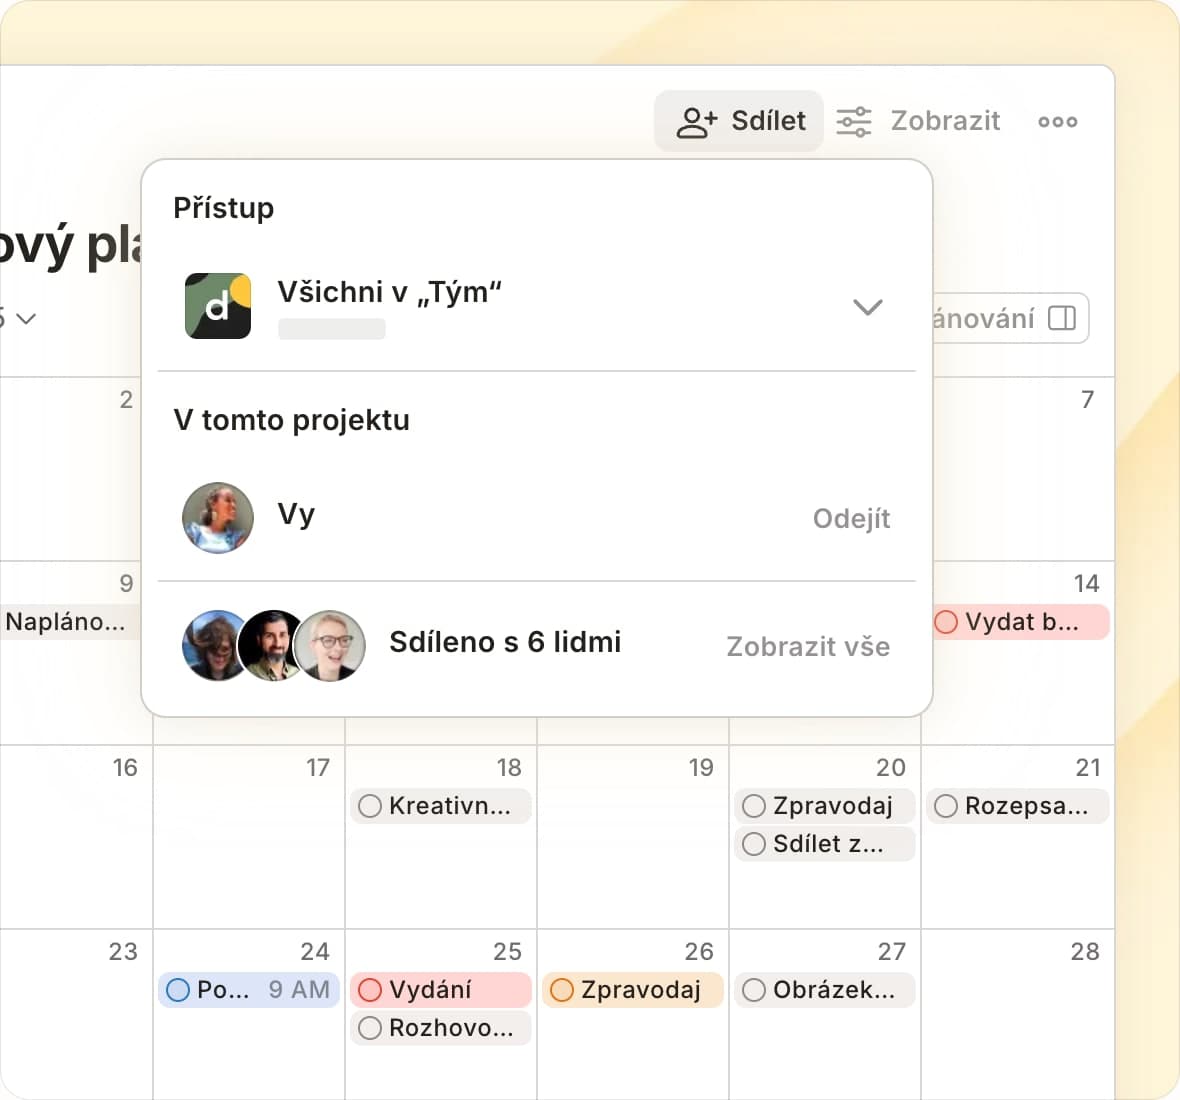Toggle the side panel layout icon
The height and width of the screenshot is (1100, 1180).
point(1061,318)
